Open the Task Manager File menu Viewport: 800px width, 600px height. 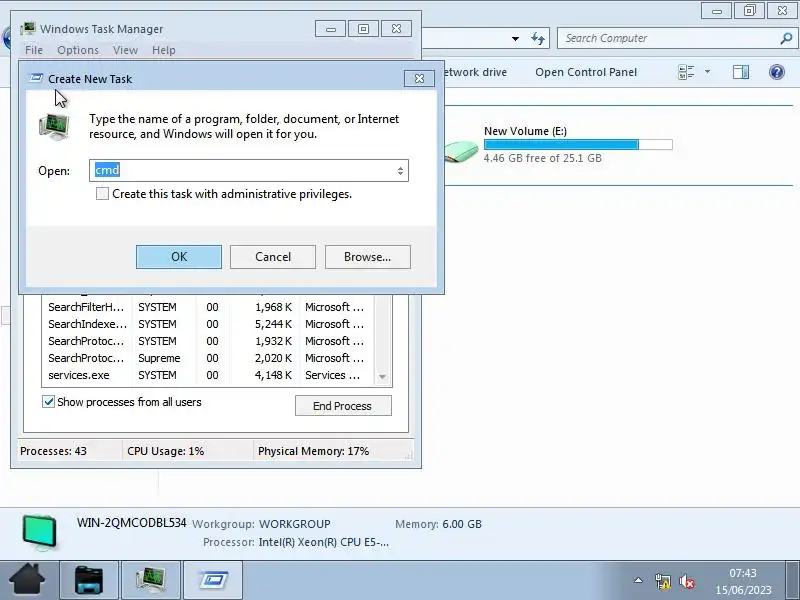point(34,50)
